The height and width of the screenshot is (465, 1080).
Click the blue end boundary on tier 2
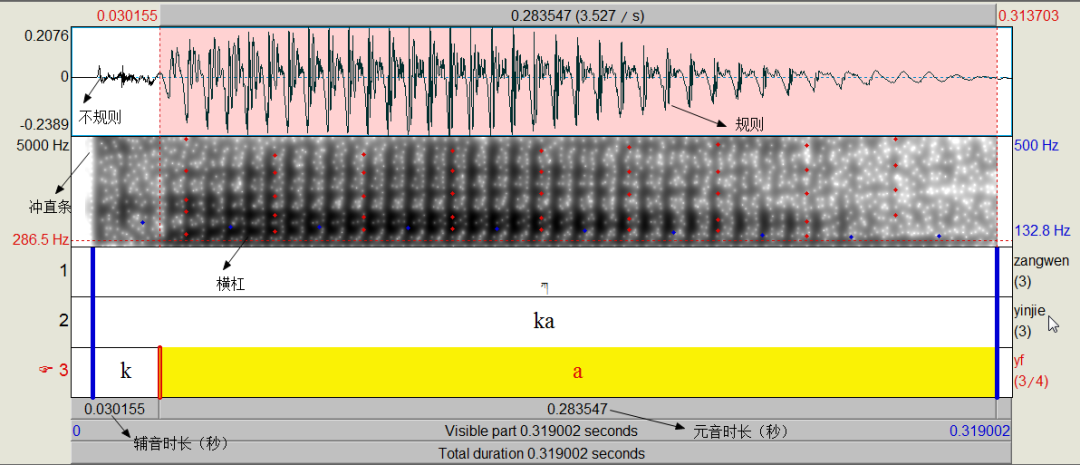pyautogui.click(x=997, y=322)
